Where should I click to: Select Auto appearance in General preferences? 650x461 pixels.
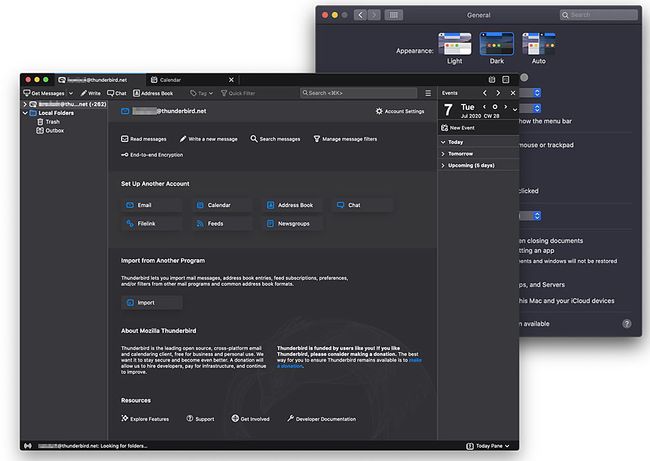coord(538,48)
